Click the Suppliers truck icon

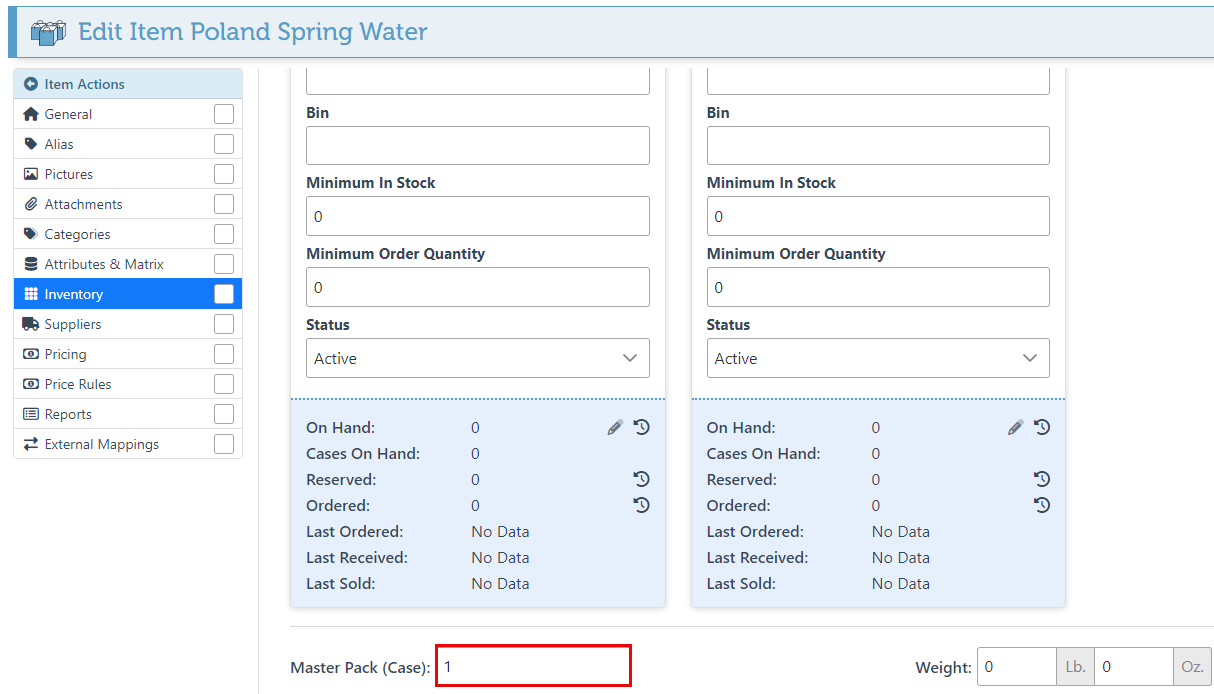point(31,324)
